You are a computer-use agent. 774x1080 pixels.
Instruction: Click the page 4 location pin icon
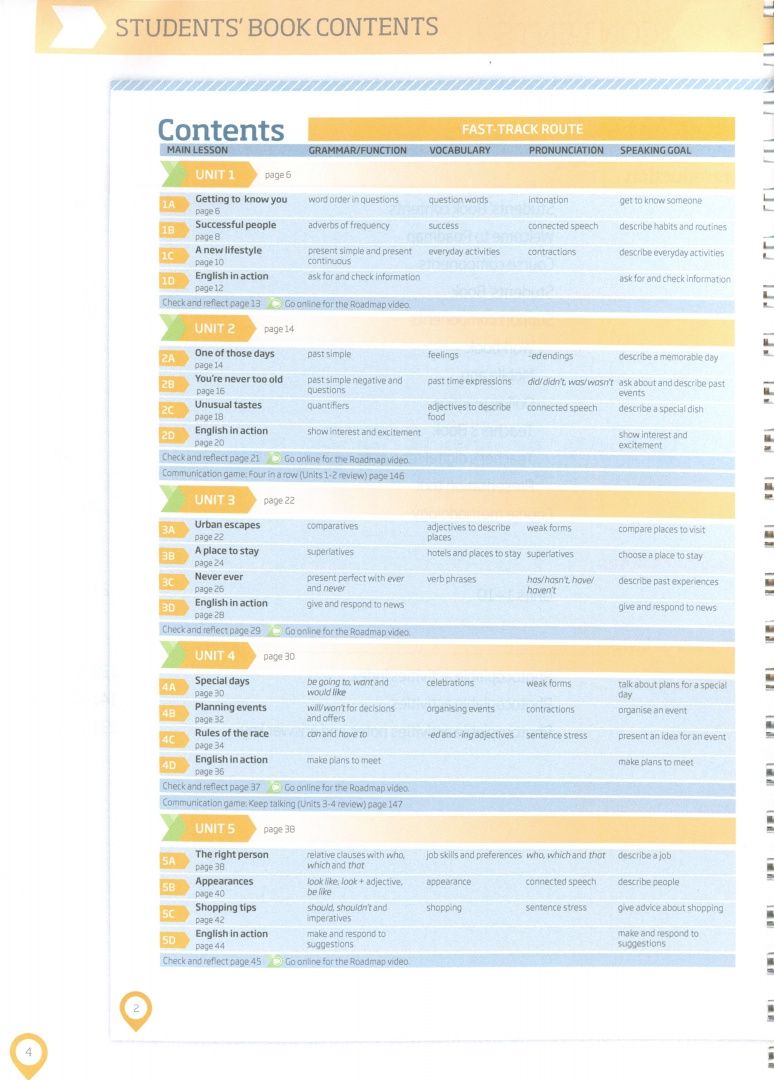28,1055
